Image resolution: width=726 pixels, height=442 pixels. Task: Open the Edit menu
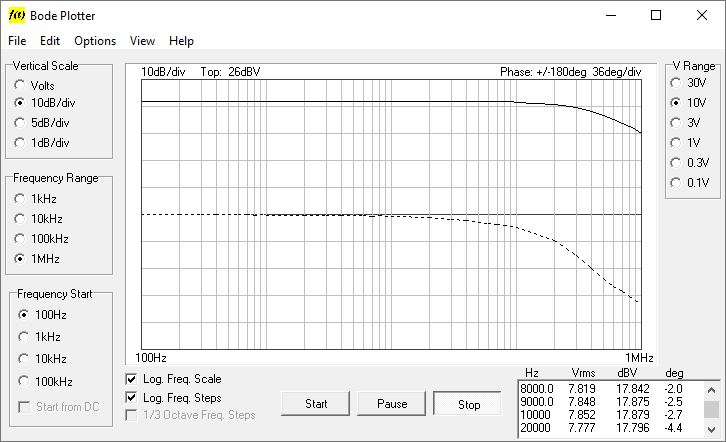tap(50, 41)
